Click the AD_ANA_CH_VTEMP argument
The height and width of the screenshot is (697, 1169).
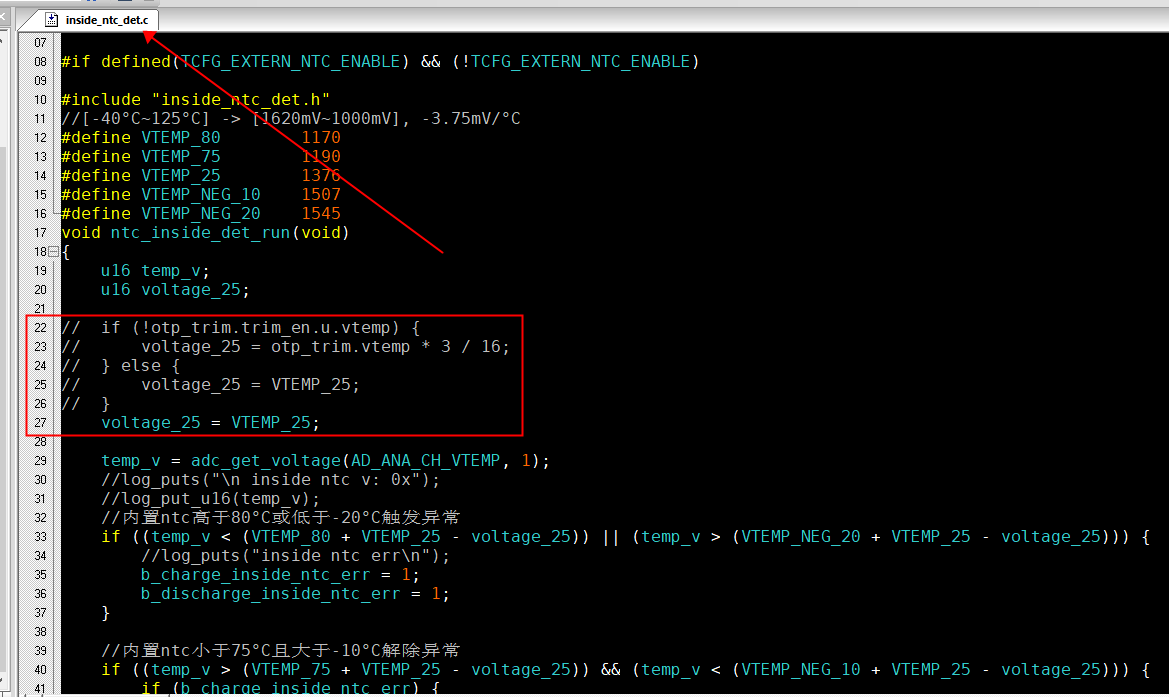coord(425,461)
